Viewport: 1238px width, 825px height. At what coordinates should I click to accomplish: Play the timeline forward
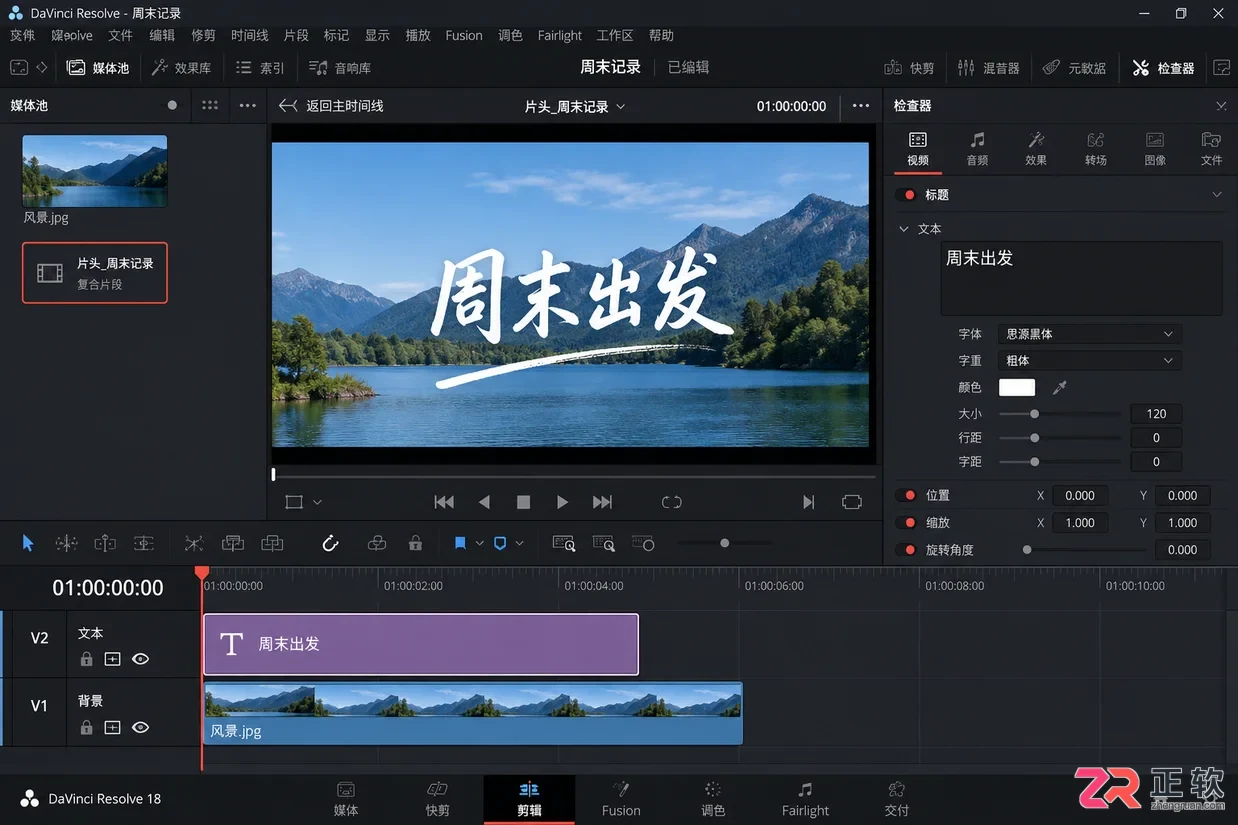(x=562, y=502)
